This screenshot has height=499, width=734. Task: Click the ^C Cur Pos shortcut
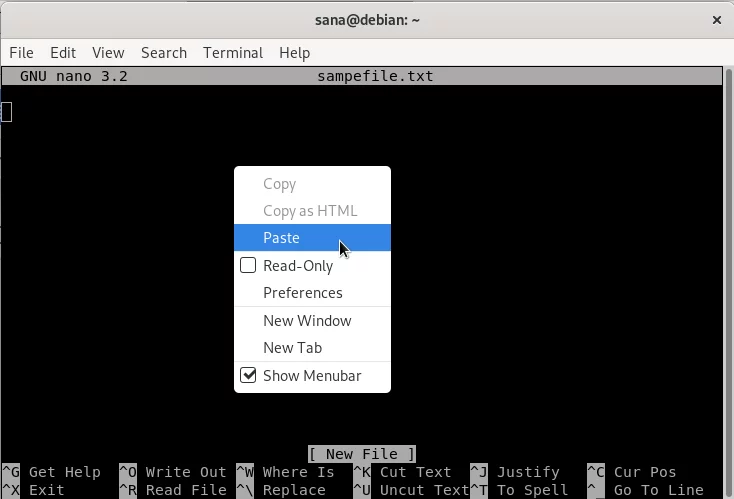pos(632,472)
